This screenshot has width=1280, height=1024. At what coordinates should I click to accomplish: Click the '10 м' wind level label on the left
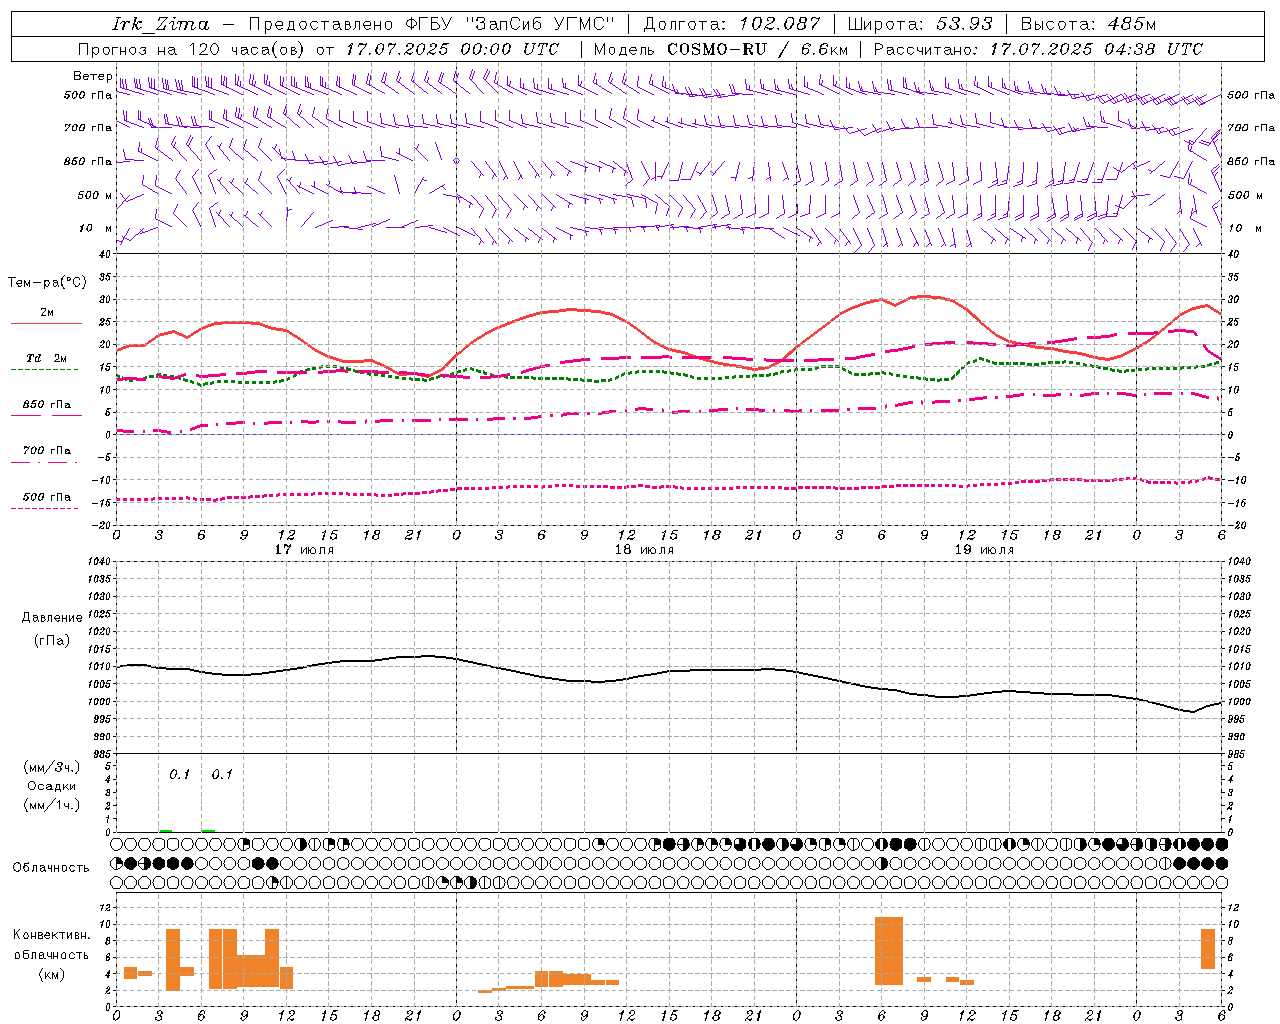(x=97, y=228)
